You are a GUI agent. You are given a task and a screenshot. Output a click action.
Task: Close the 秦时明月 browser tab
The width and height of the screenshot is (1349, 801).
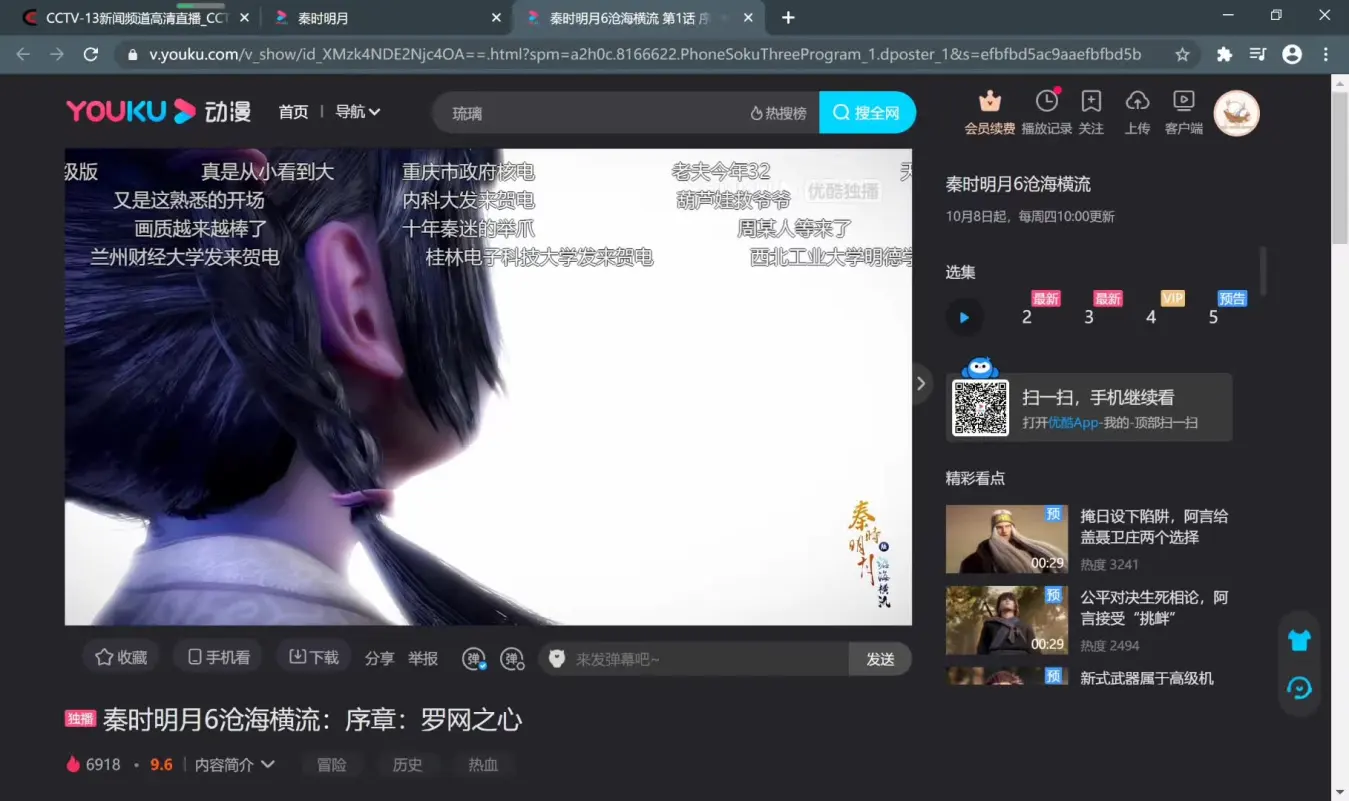(x=497, y=18)
